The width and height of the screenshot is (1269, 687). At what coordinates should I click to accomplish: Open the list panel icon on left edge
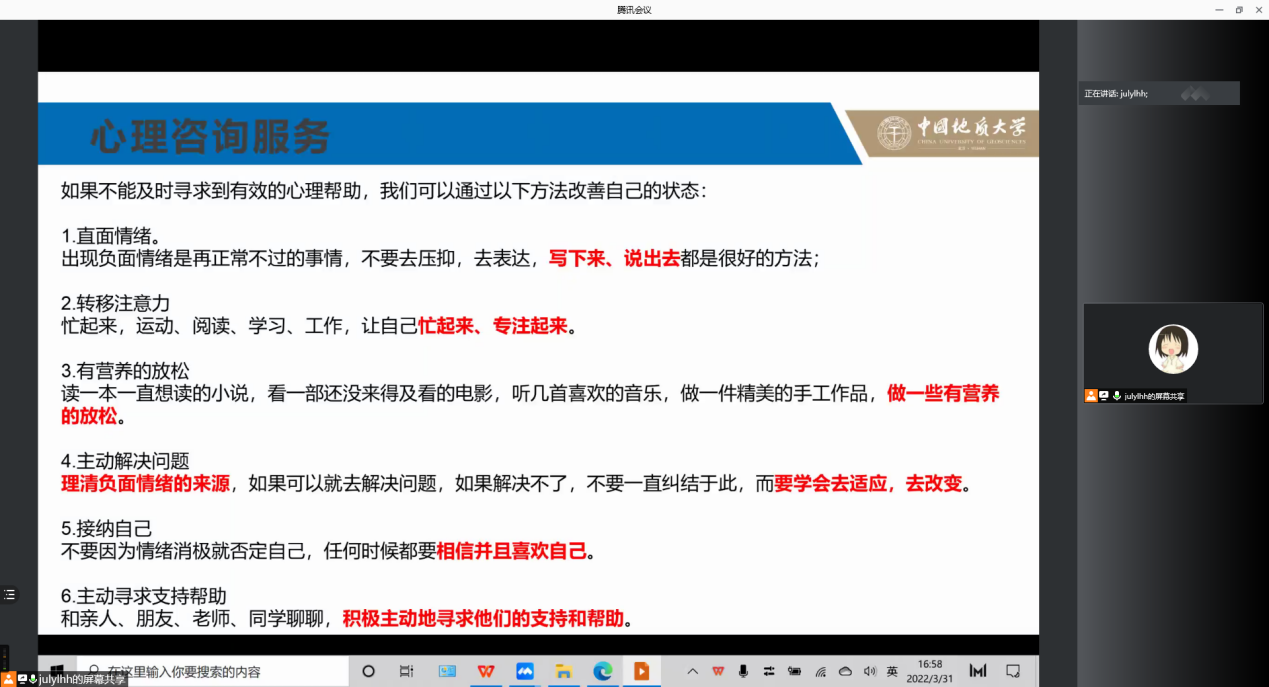coord(9,594)
